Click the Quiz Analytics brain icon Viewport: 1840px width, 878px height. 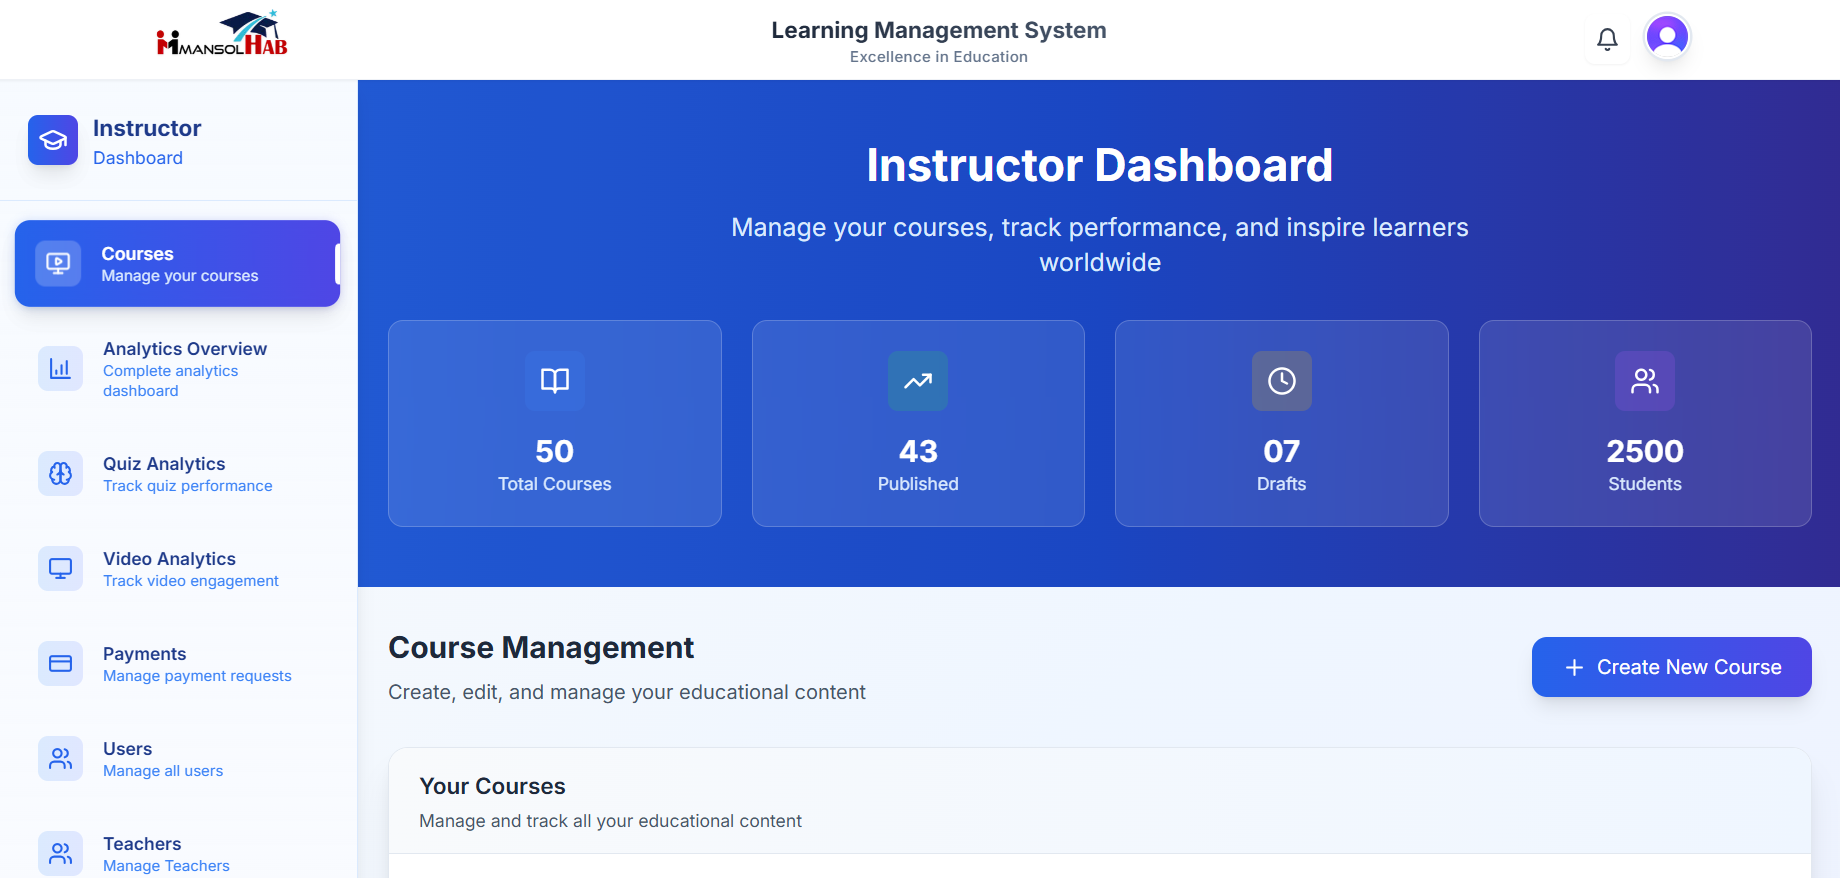pos(60,473)
